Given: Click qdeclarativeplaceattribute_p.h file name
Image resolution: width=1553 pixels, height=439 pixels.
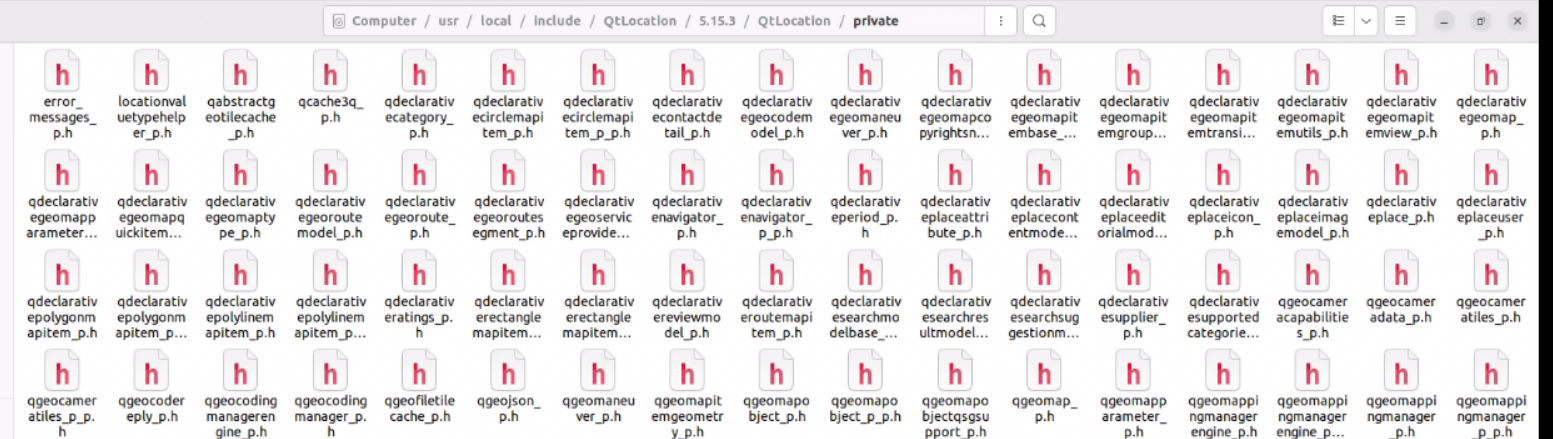Looking at the screenshot, I should [x=955, y=217].
